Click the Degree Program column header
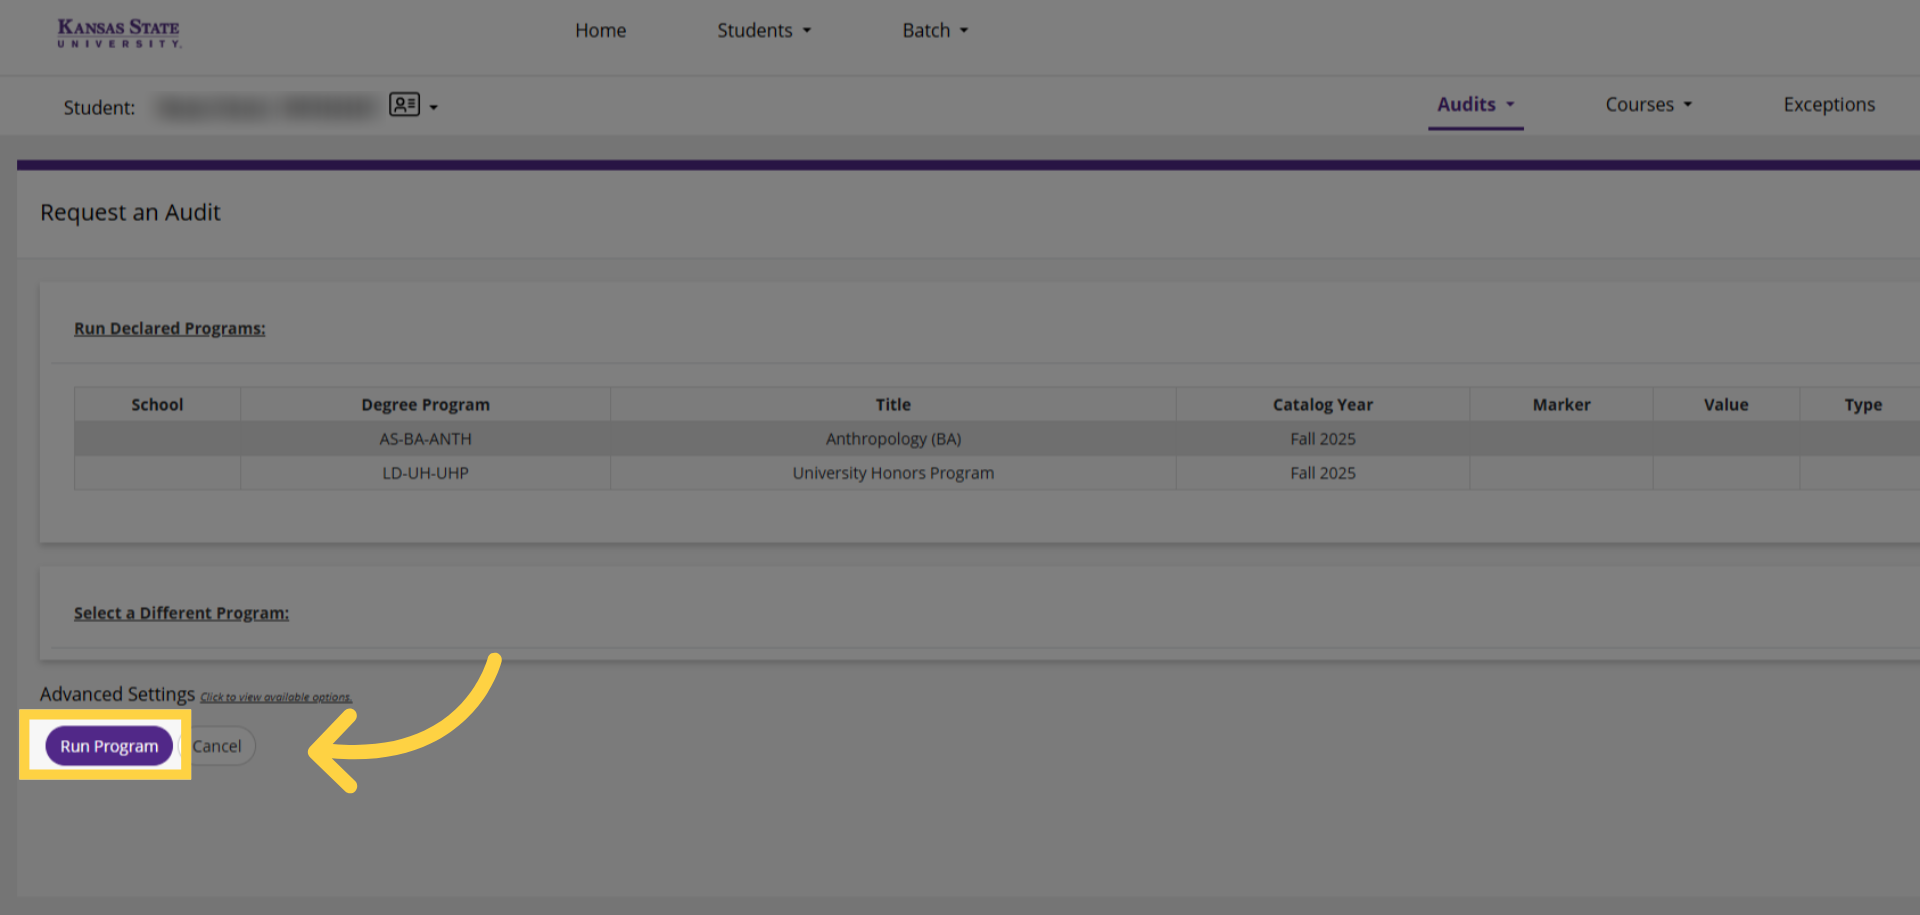 pyautogui.click(x=425, y=405)
